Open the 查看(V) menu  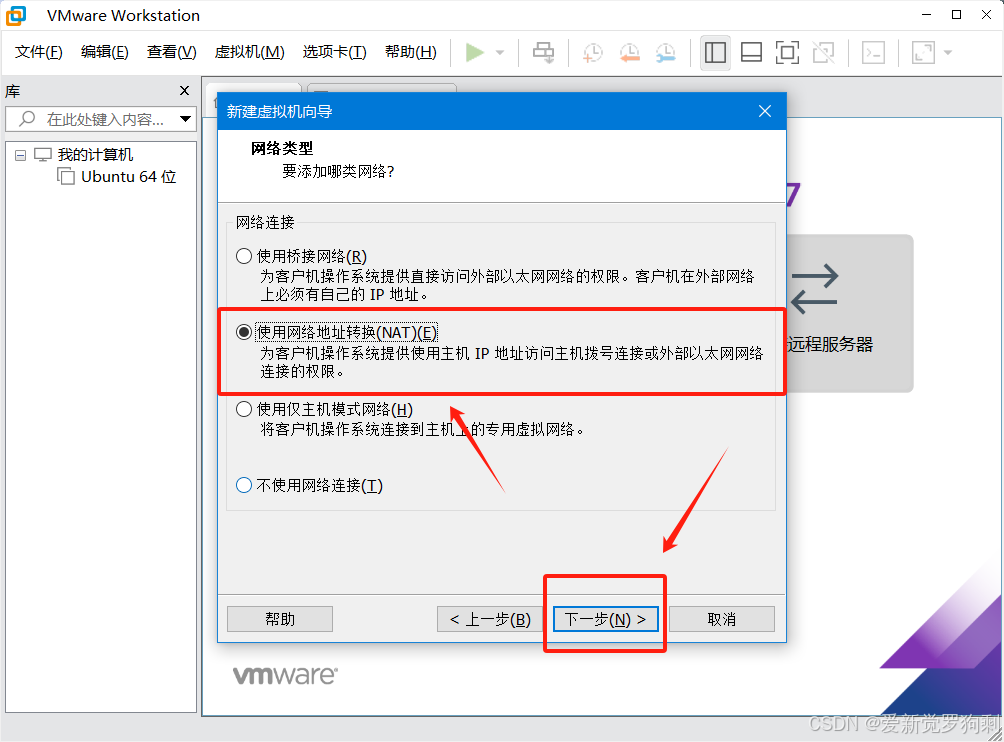coord(172,52)
